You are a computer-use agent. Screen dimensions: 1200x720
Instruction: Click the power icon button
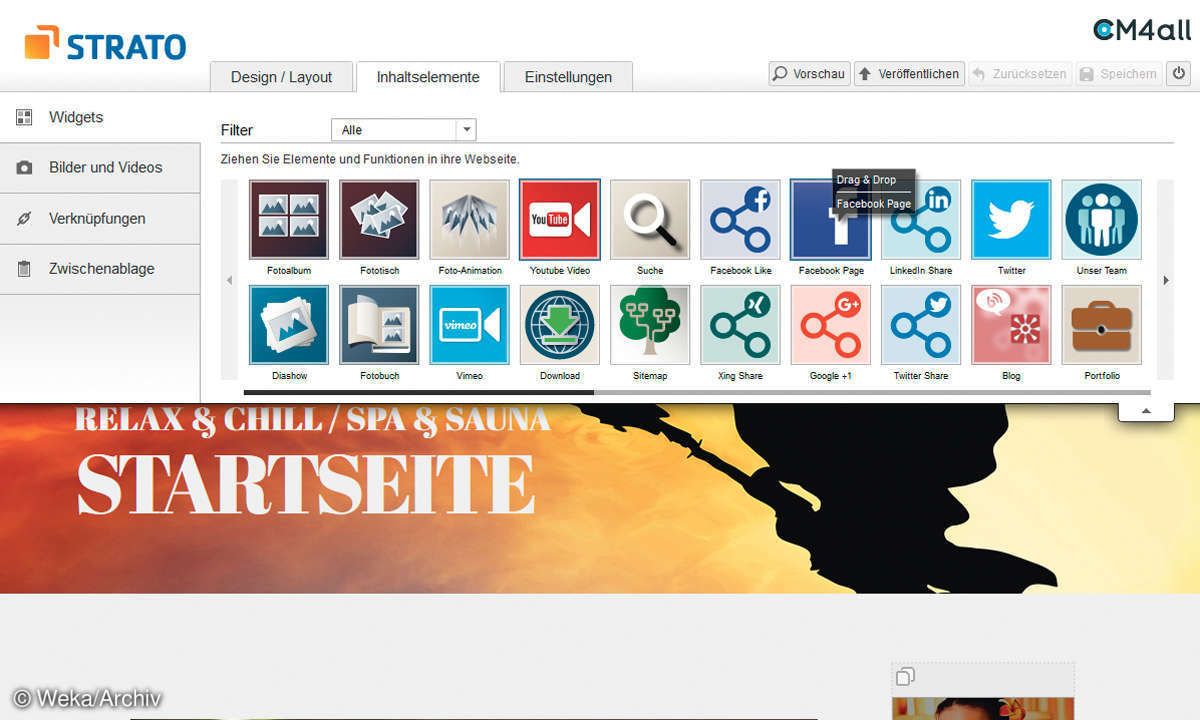point(1179,74)
